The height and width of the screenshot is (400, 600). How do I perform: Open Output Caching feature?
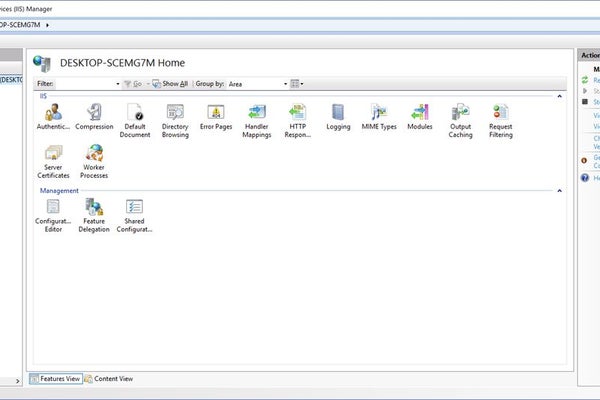460,121
